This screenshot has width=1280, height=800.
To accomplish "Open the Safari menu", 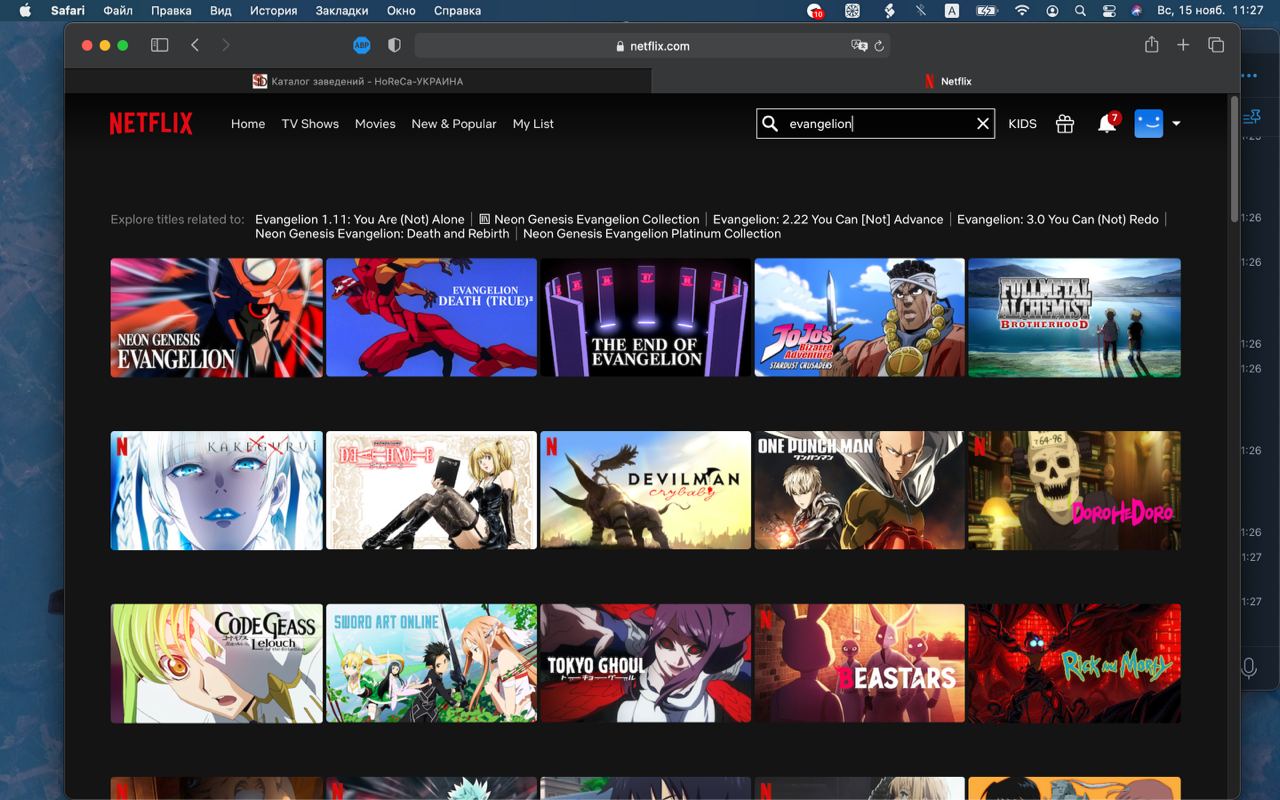I will (x=68, y=10).
